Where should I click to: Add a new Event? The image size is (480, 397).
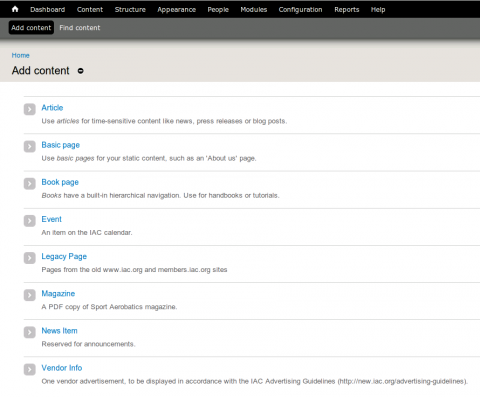(x=52, y=219)
